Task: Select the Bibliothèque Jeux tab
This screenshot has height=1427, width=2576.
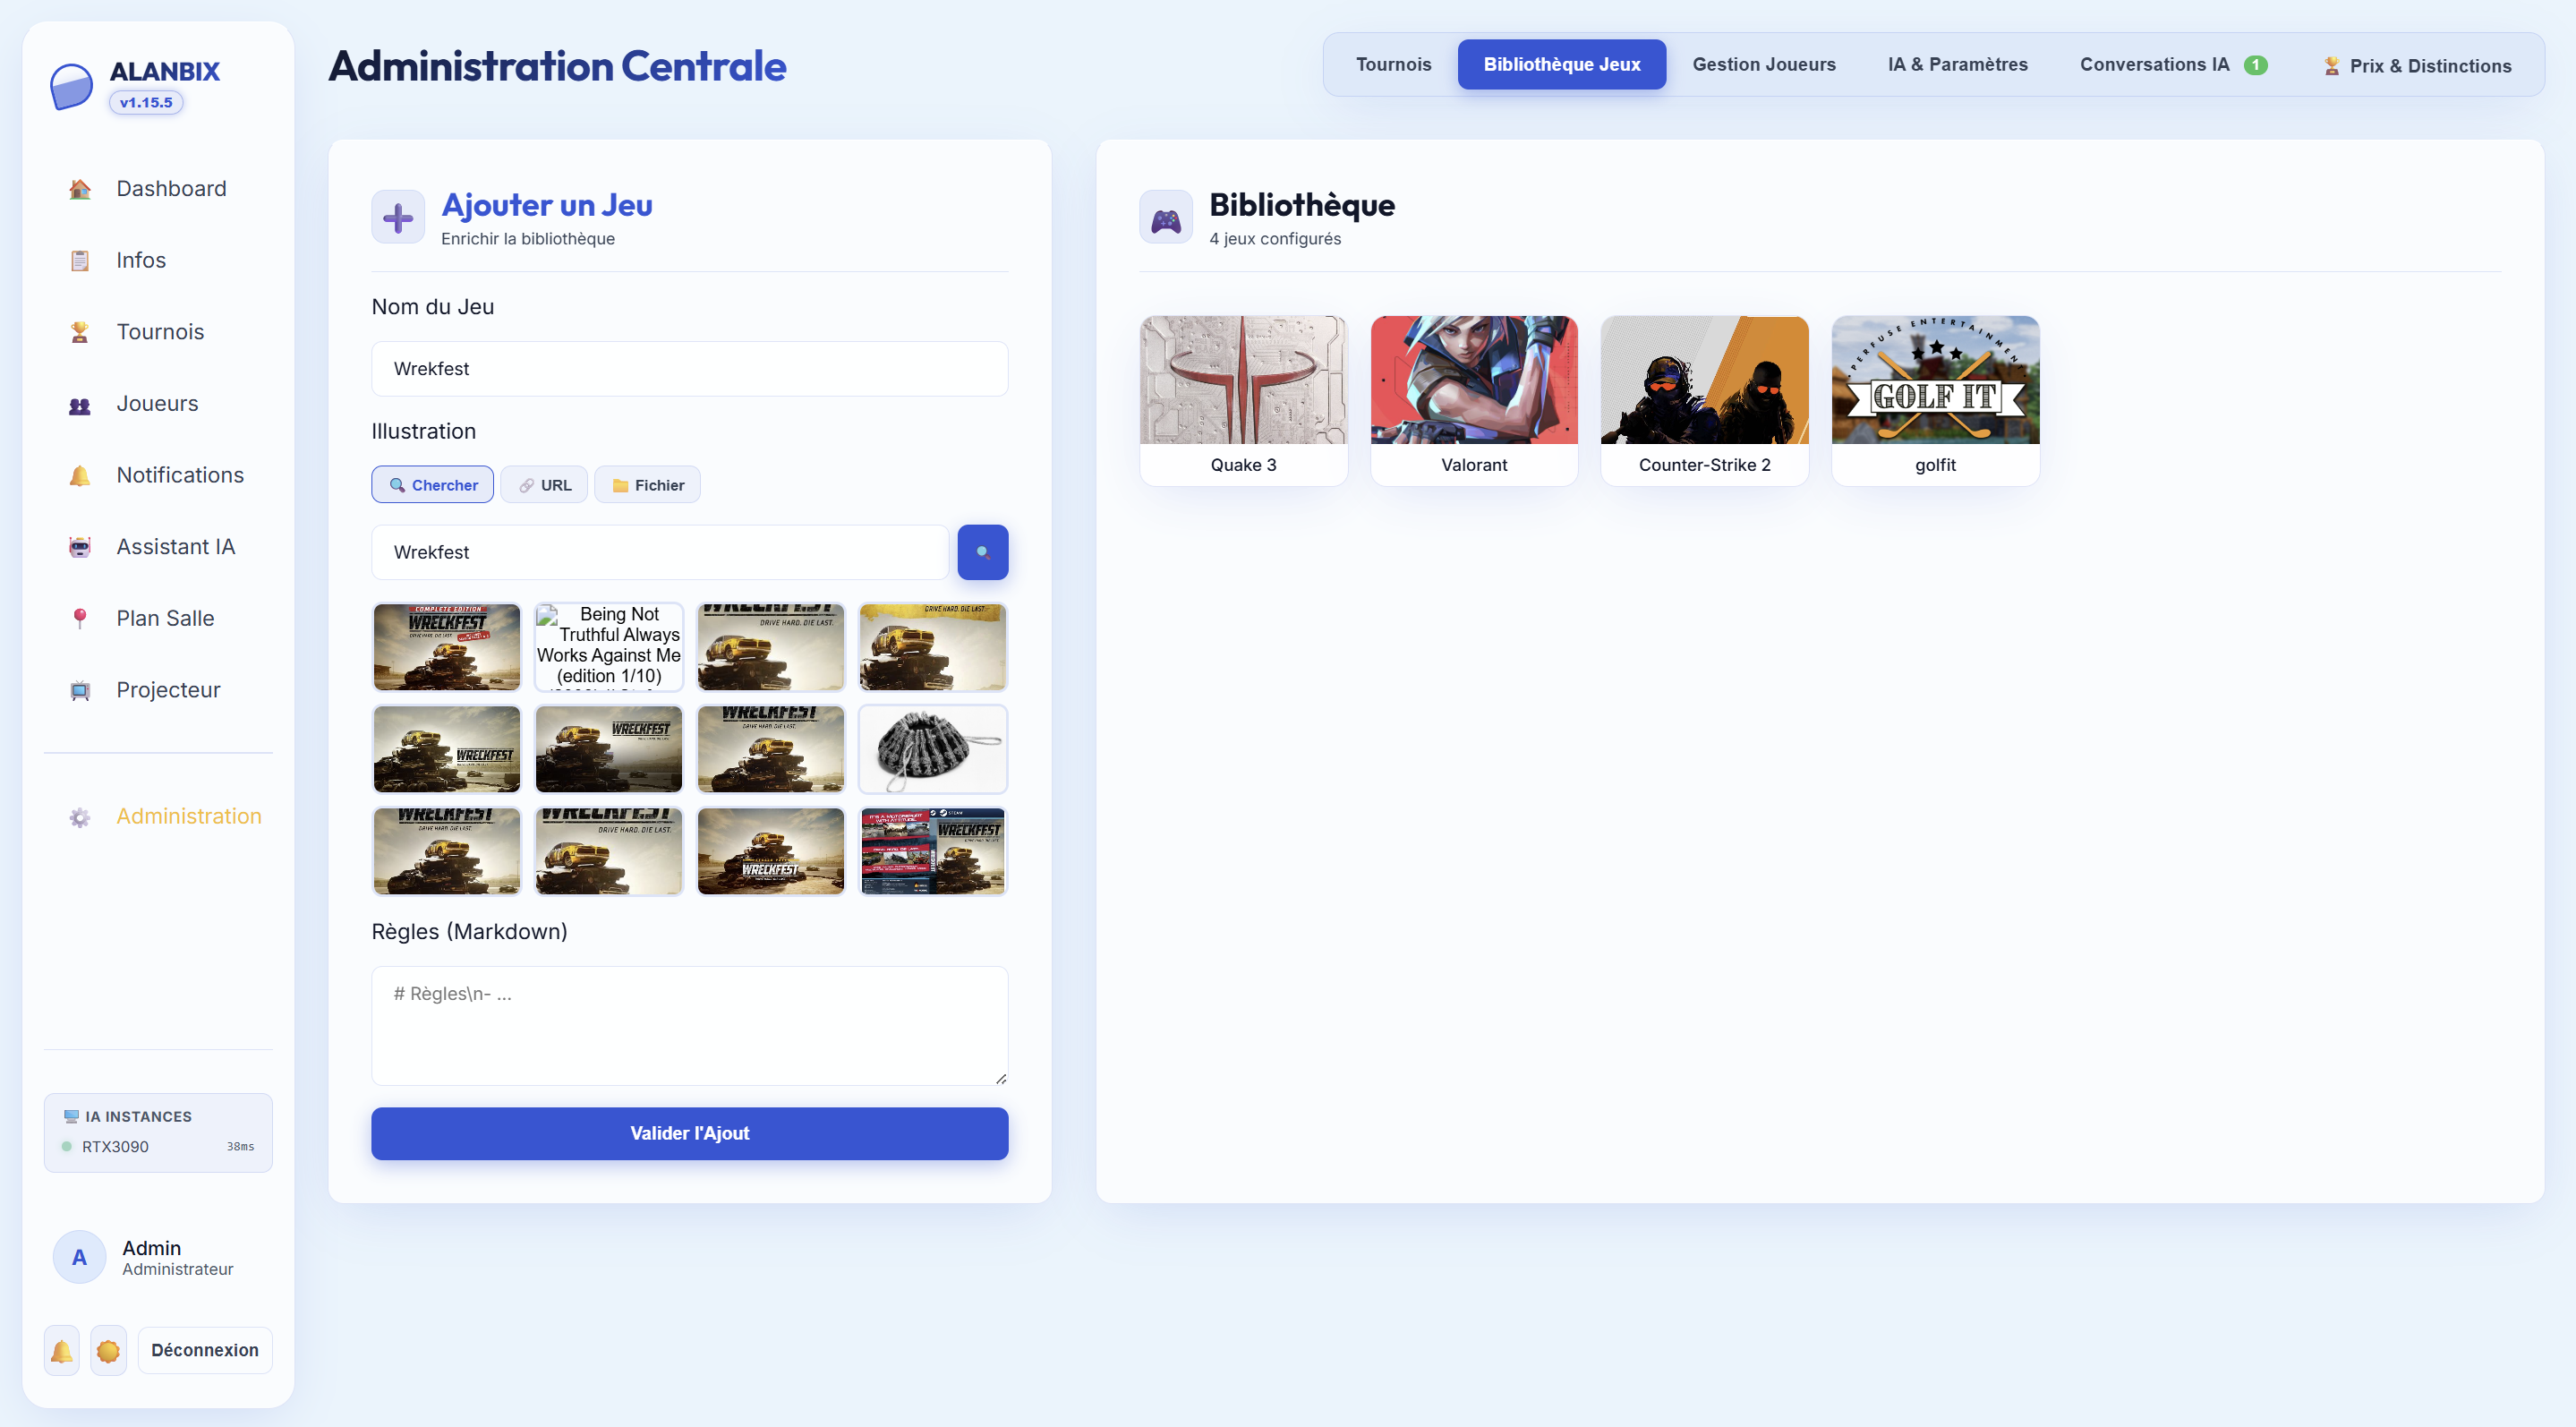Action: coord(1561,65)
